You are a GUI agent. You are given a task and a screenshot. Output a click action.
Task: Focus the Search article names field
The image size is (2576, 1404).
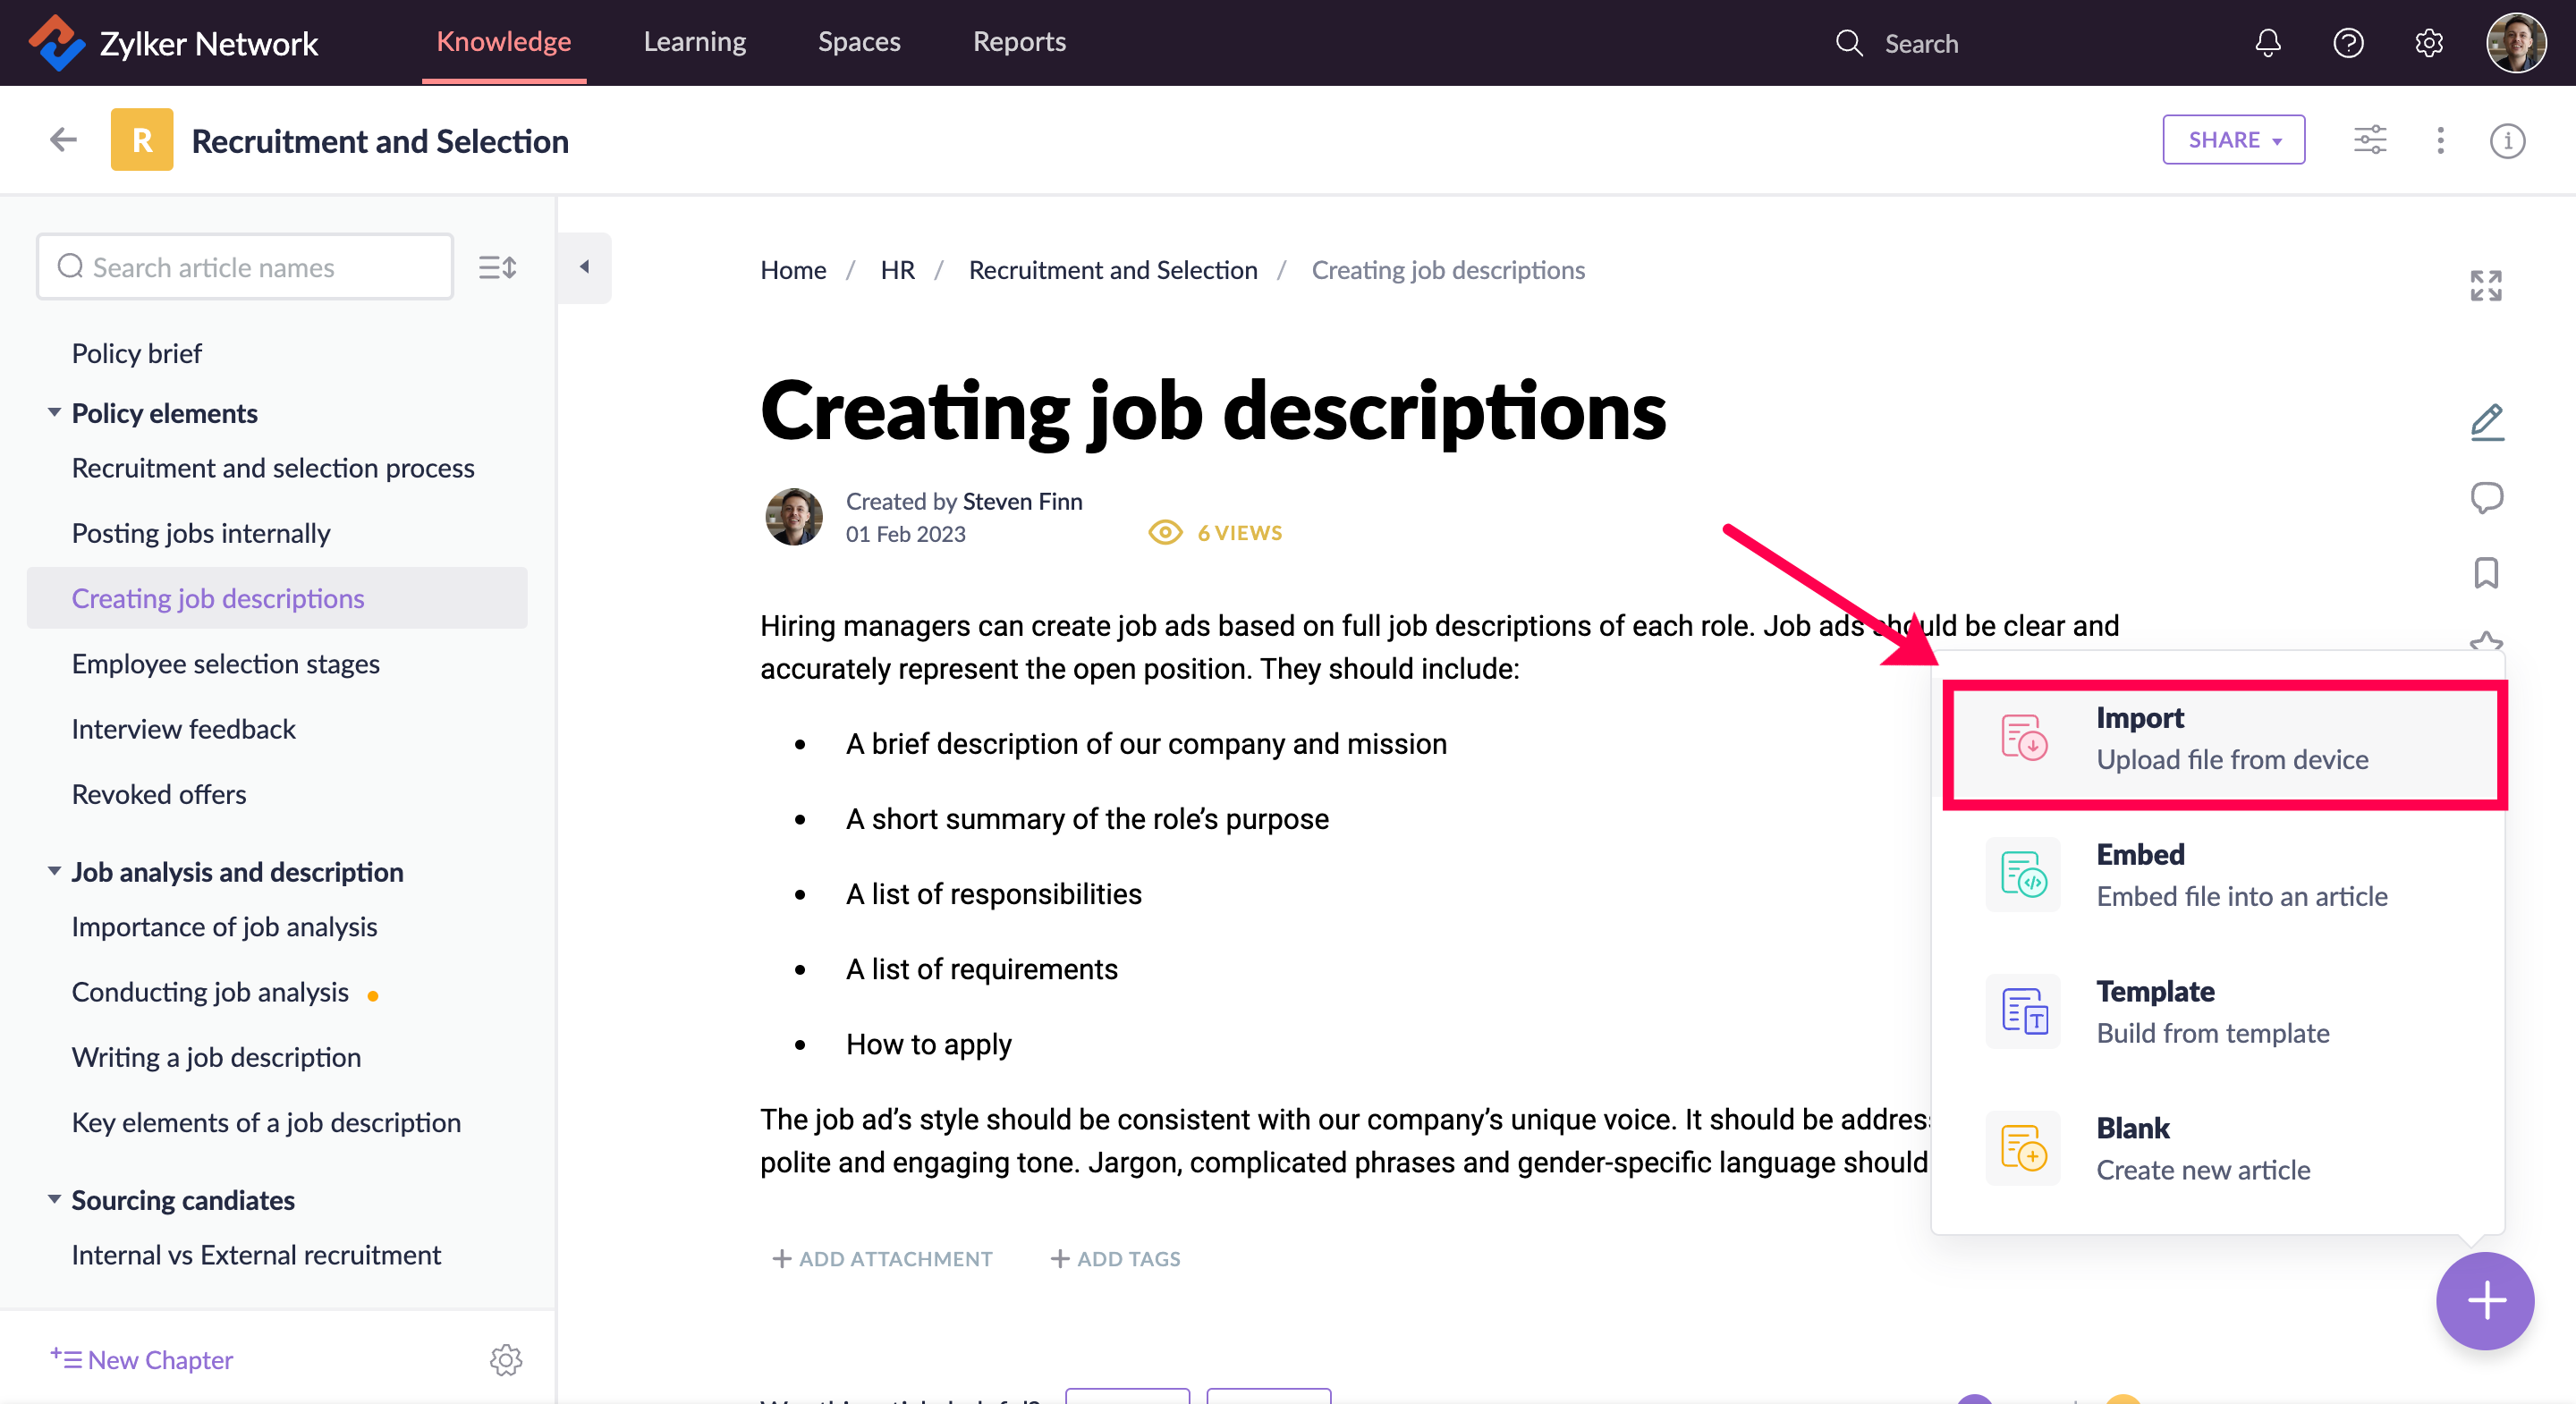[245, 267]
